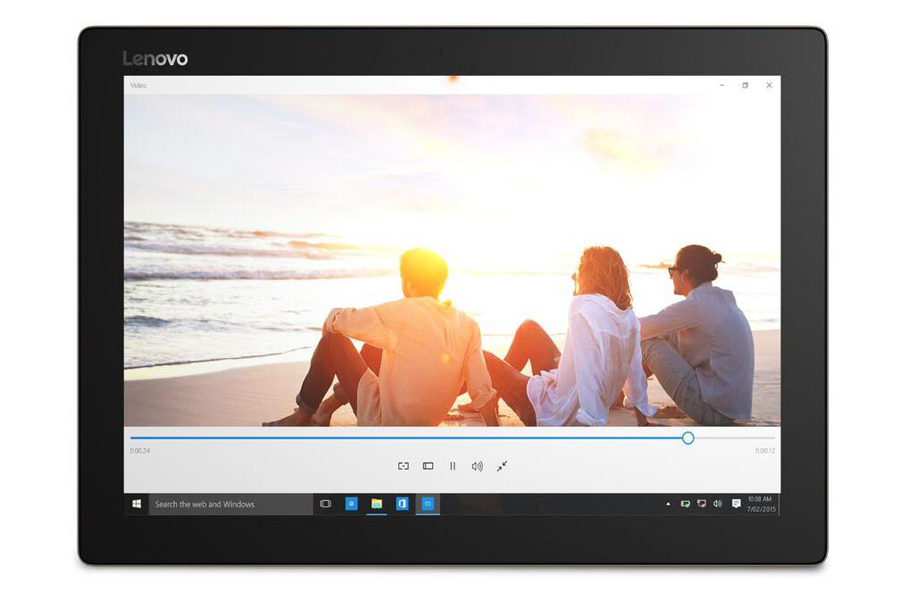Open the network tray icon

[x=701, y=504]
